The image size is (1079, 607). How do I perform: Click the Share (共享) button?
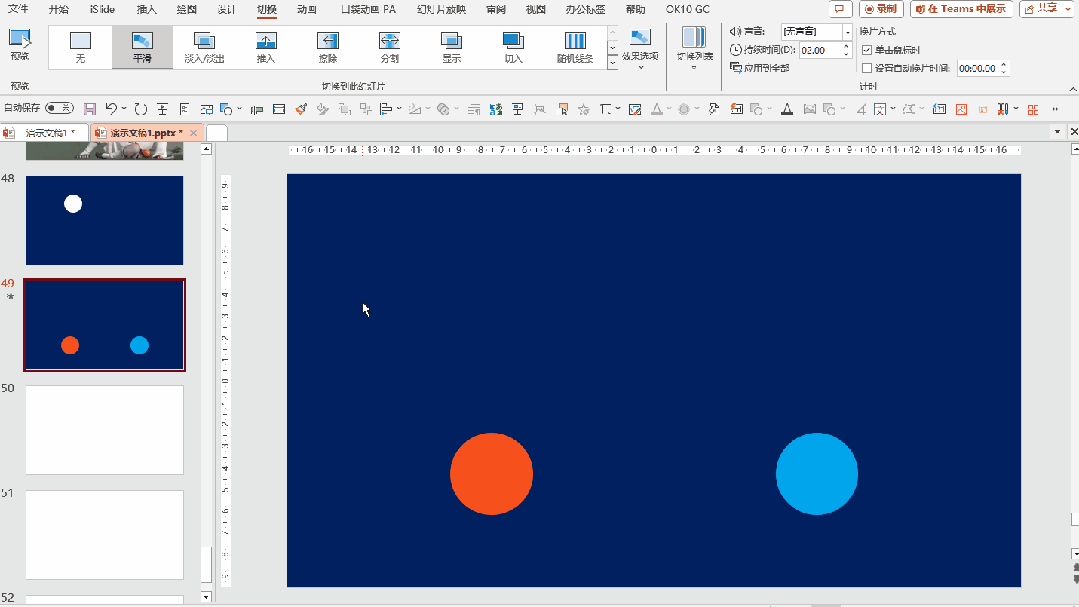click(x=1046, y=9)
